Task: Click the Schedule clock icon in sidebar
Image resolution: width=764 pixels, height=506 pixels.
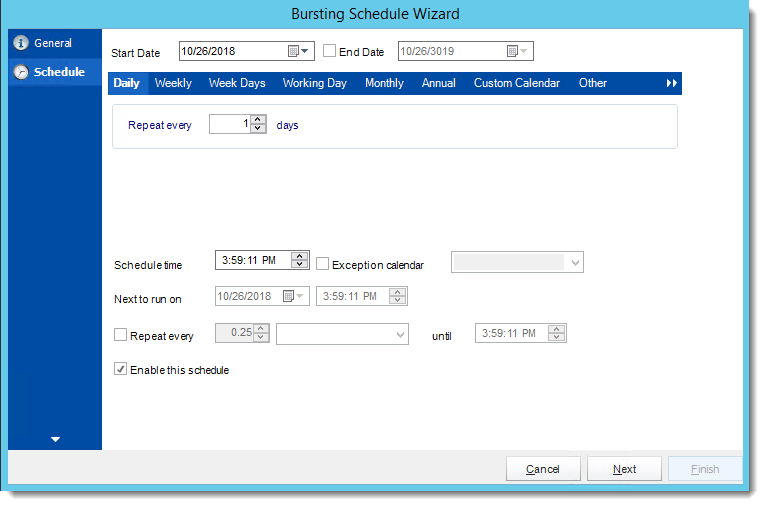Action: click(x=20, y=72)
